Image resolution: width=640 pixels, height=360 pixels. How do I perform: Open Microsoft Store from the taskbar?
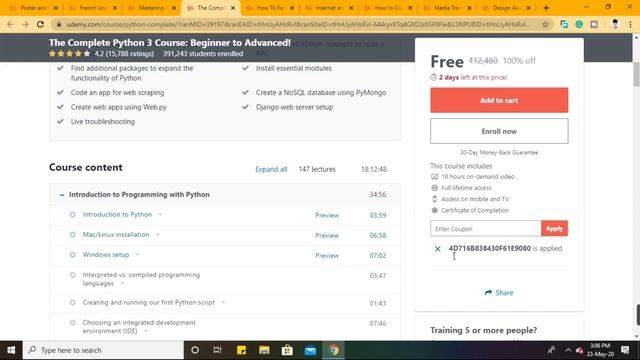pos(287,350)
